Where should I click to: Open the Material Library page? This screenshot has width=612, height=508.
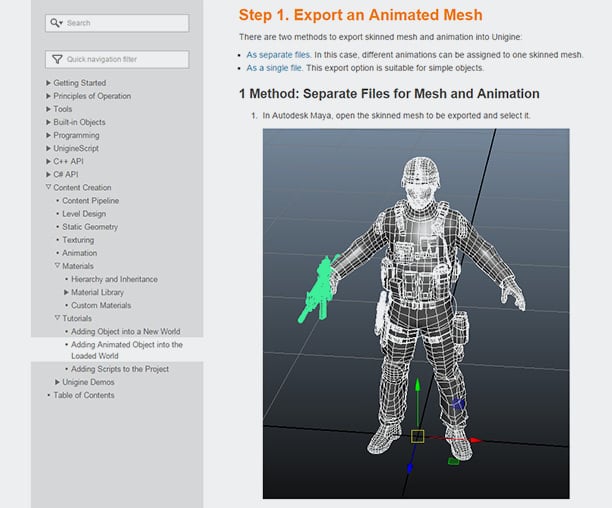(98, 292)
